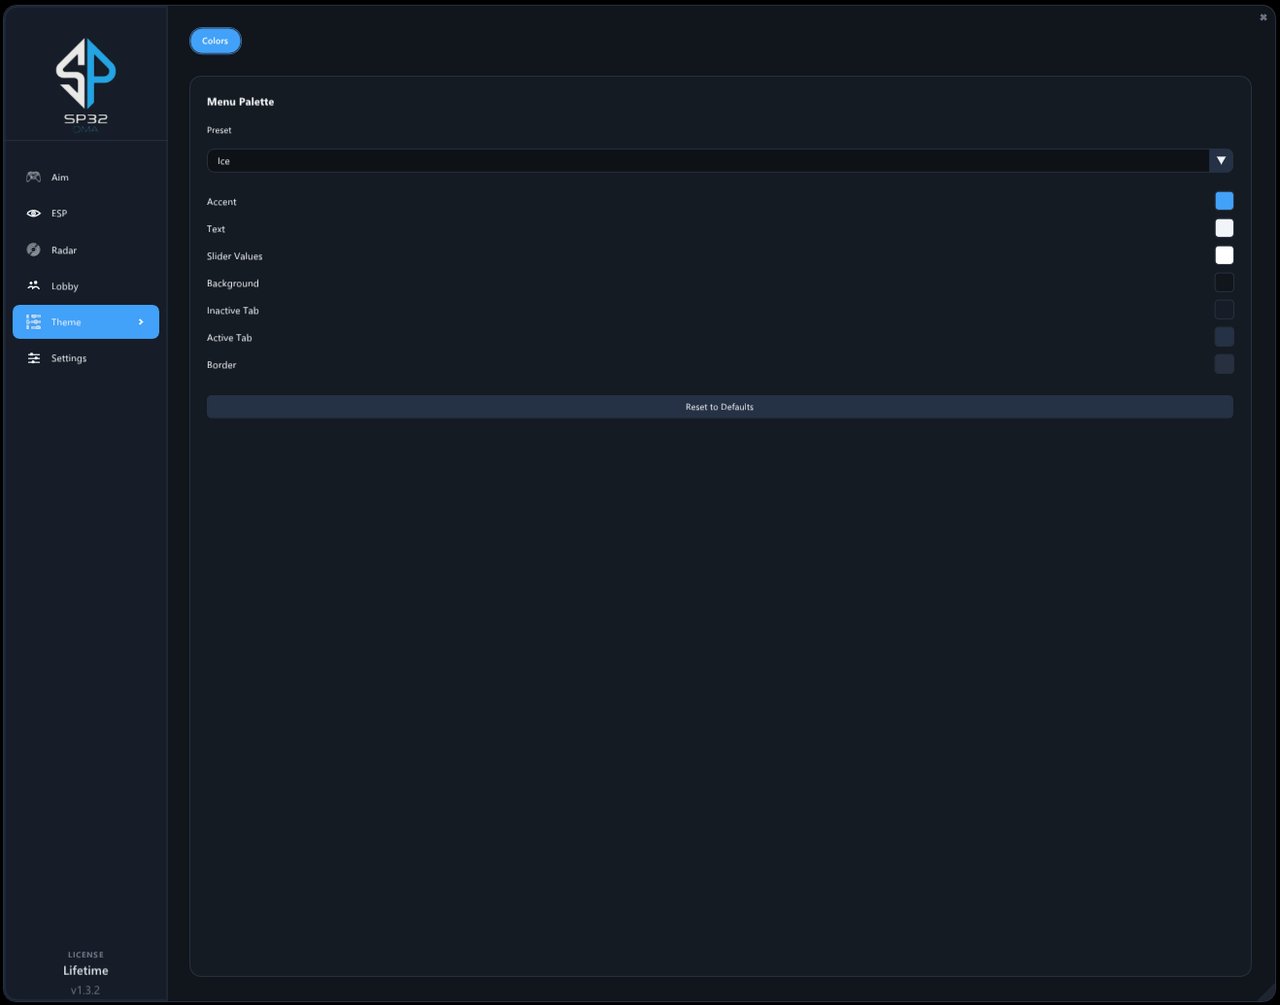Open the Accent color swatch
The height and width of the screenshot is (1005, 1280).
1224,201
